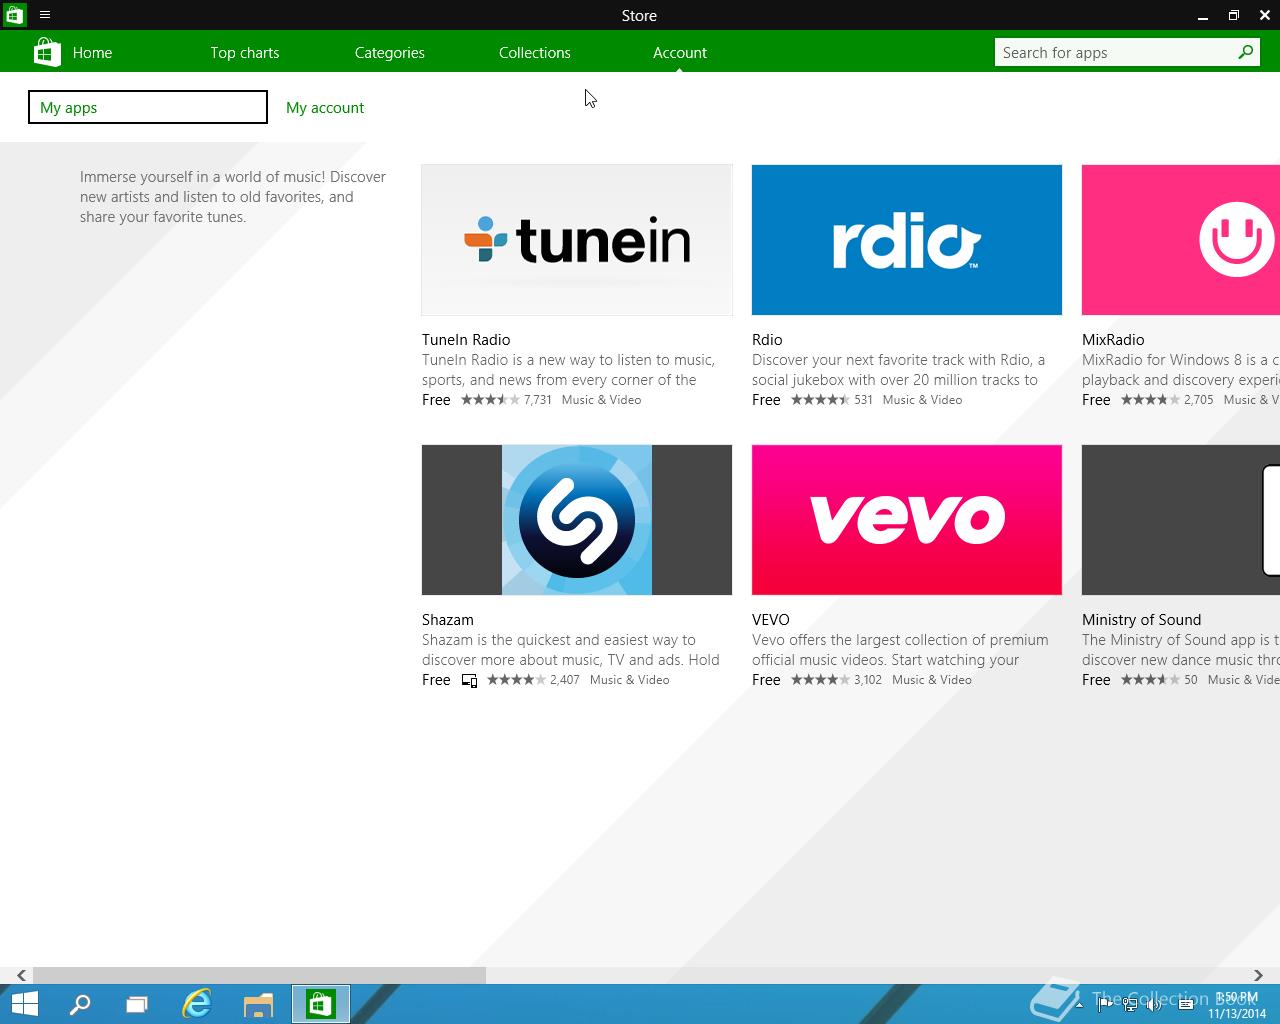The width and height of the screenshot is (1280, 1024).
Task: Open the Rdio app tile image
Action: [907, 240]
